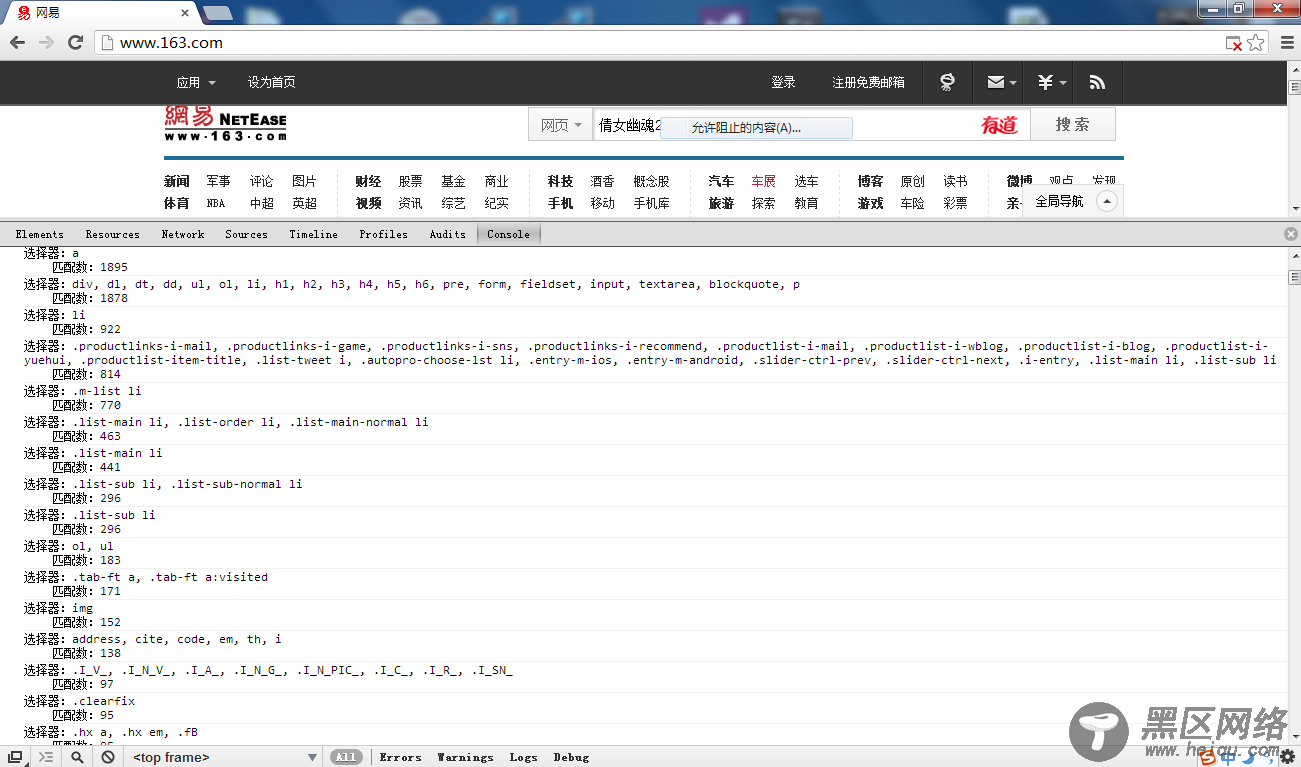The image size is (1301, 767).
Task: Click the RSS feed icon
Action: 1097,83
